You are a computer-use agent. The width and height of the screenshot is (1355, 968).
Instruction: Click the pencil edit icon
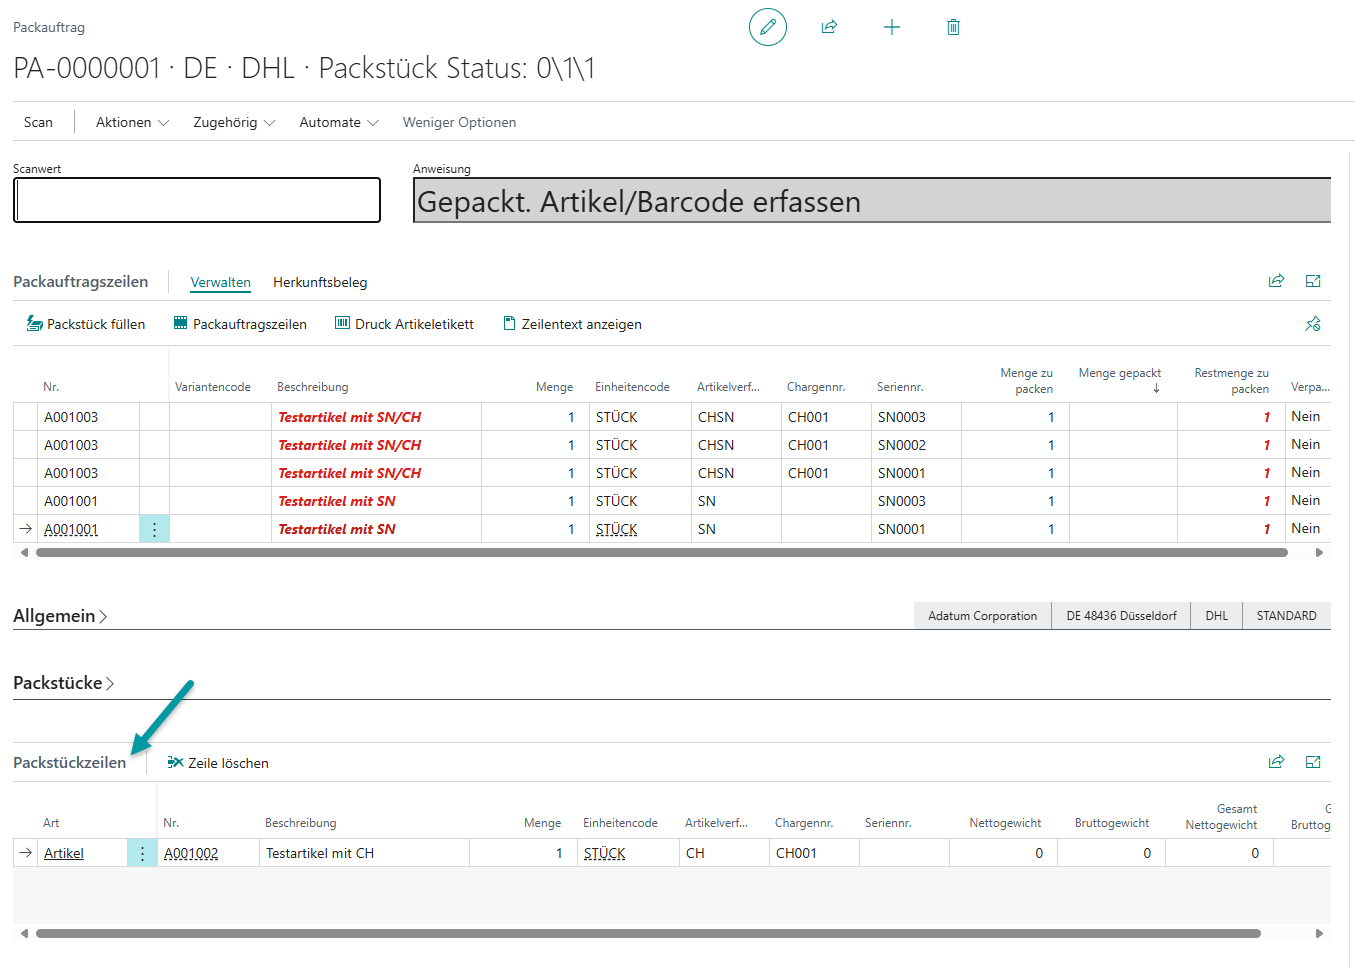767,27
